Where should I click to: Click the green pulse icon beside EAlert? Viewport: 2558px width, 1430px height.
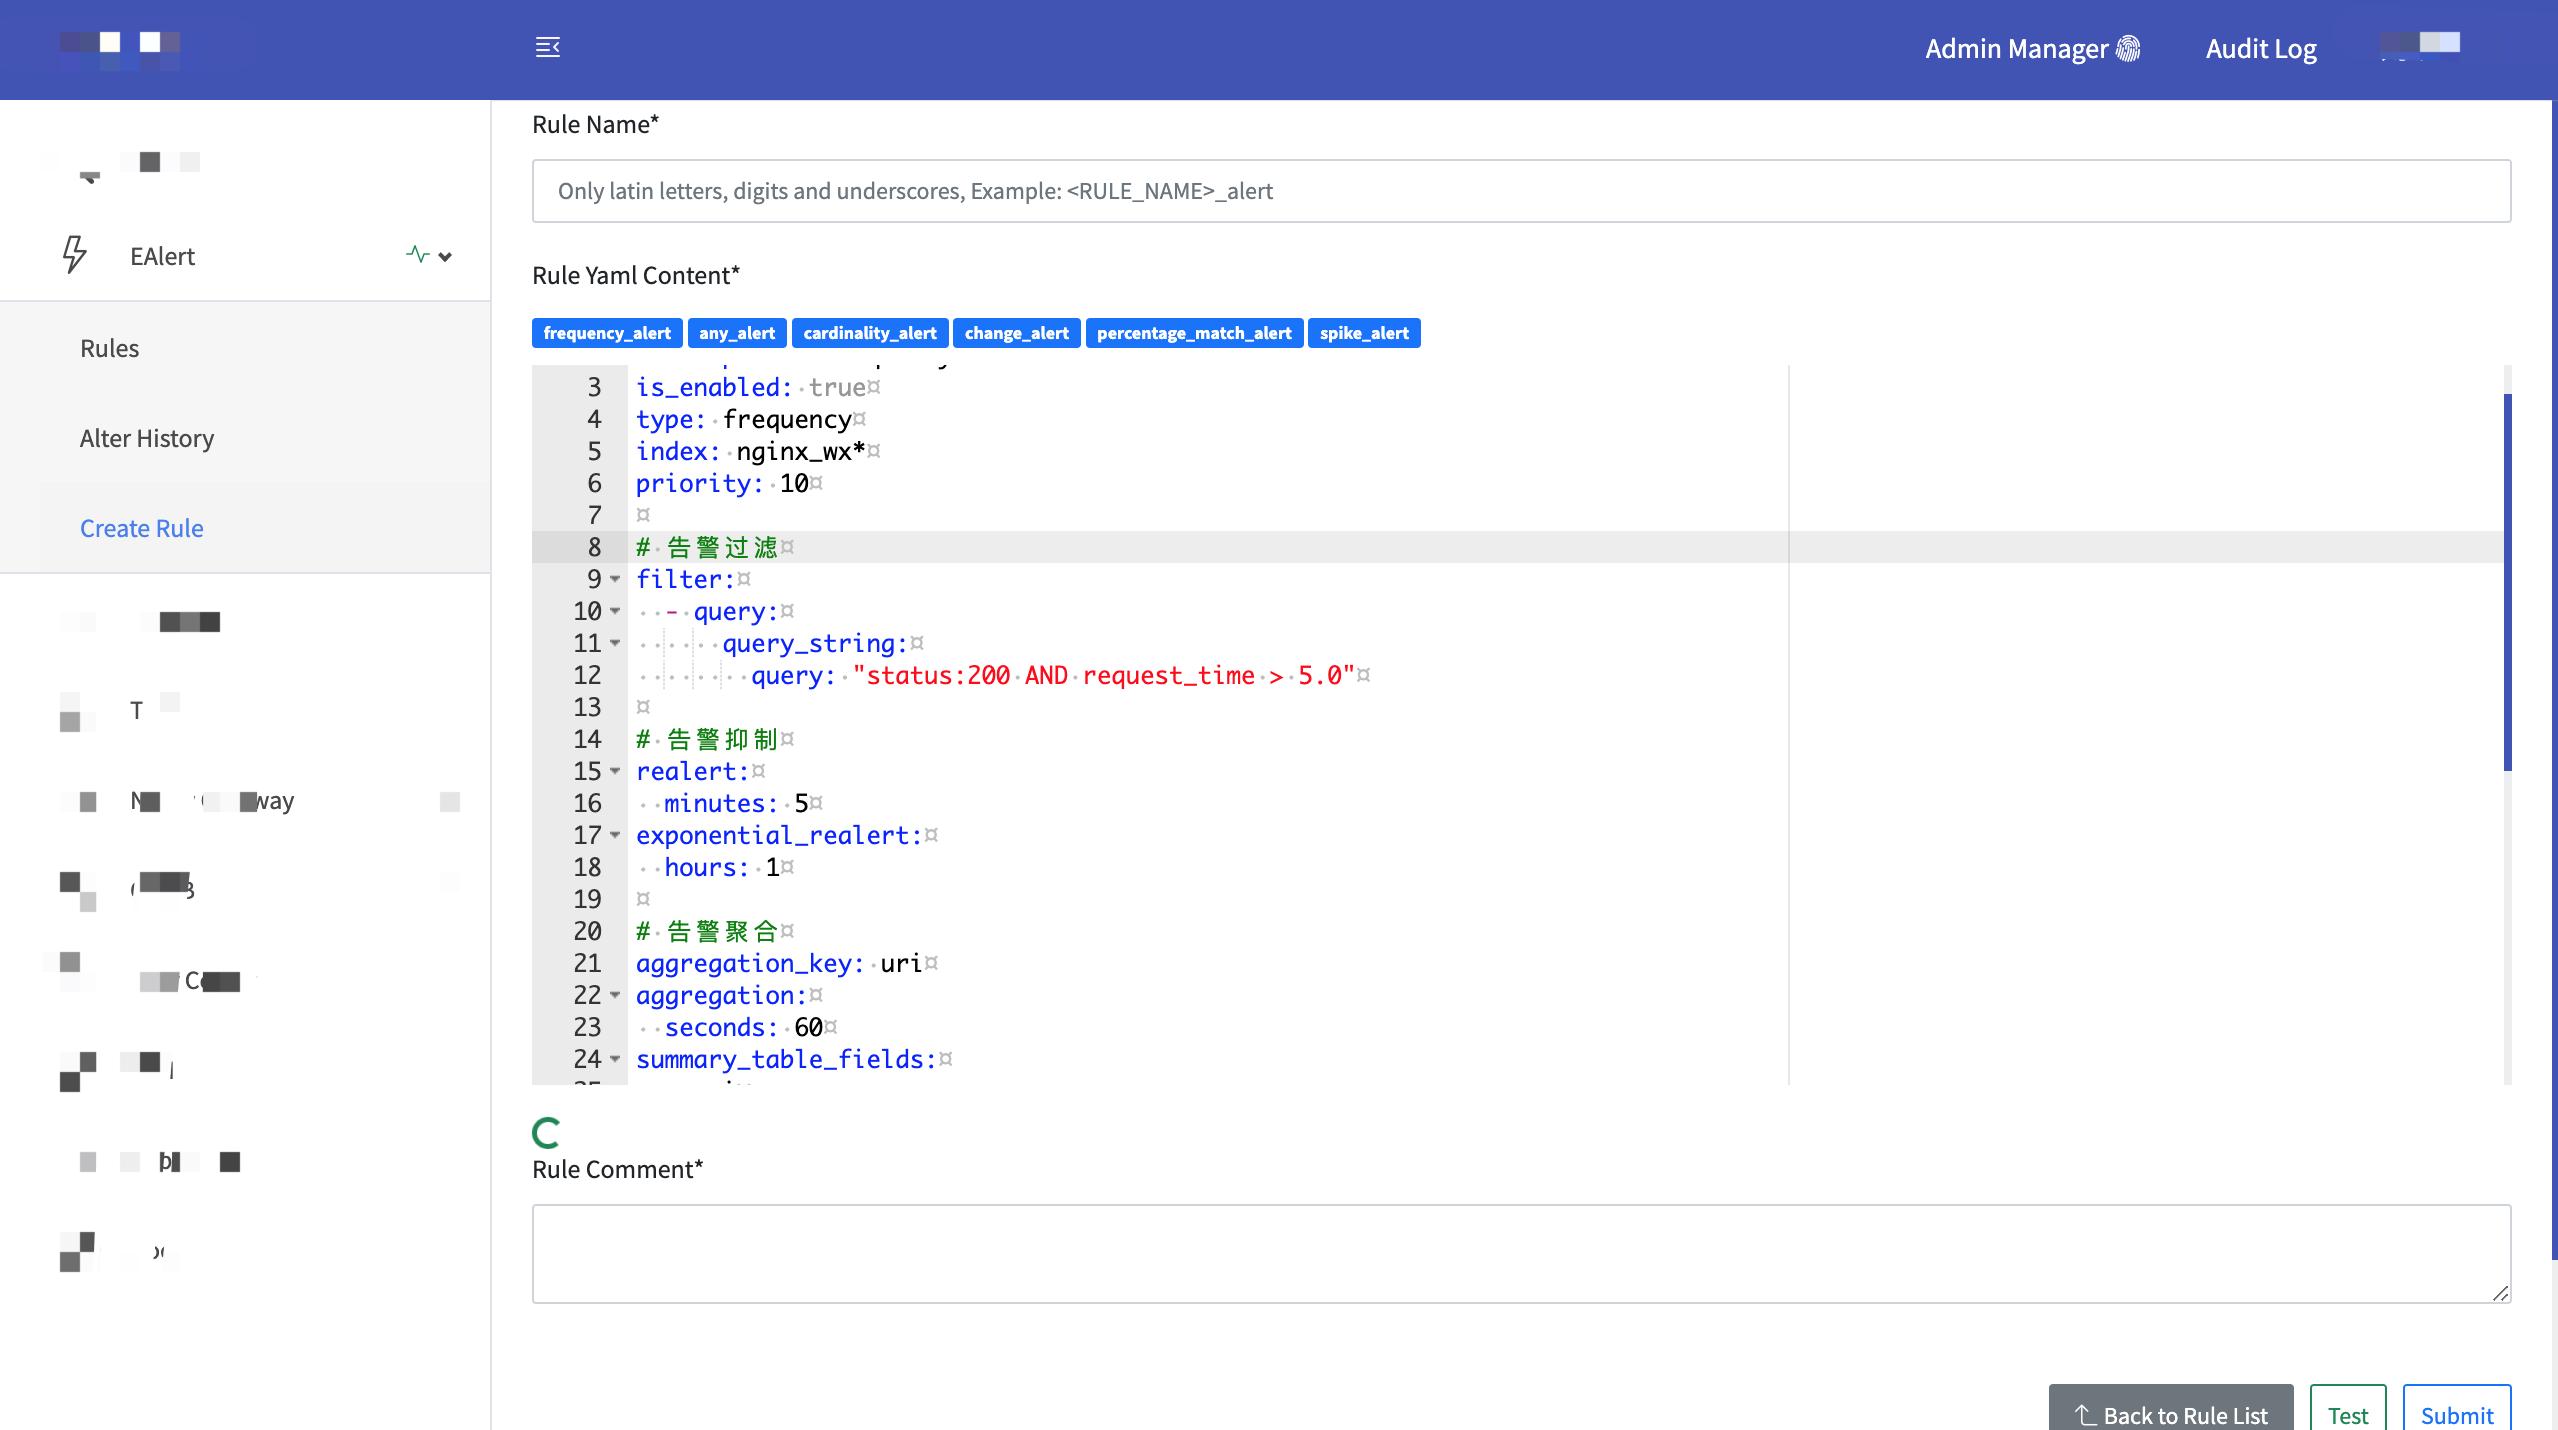pos(418,255)
